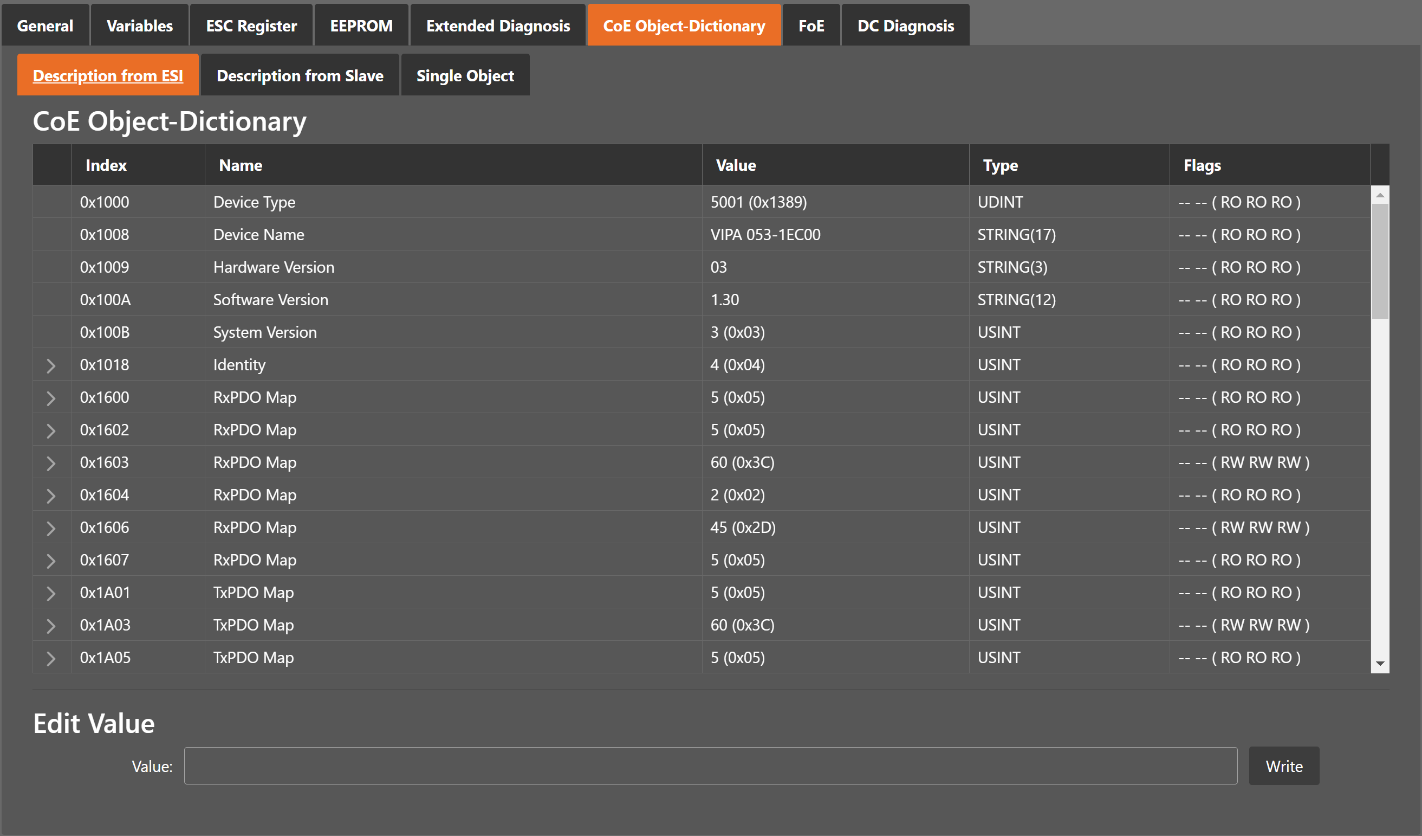
Task: Expand the 0x1600 RxPDO Map entry
Action: coord(51,398)
